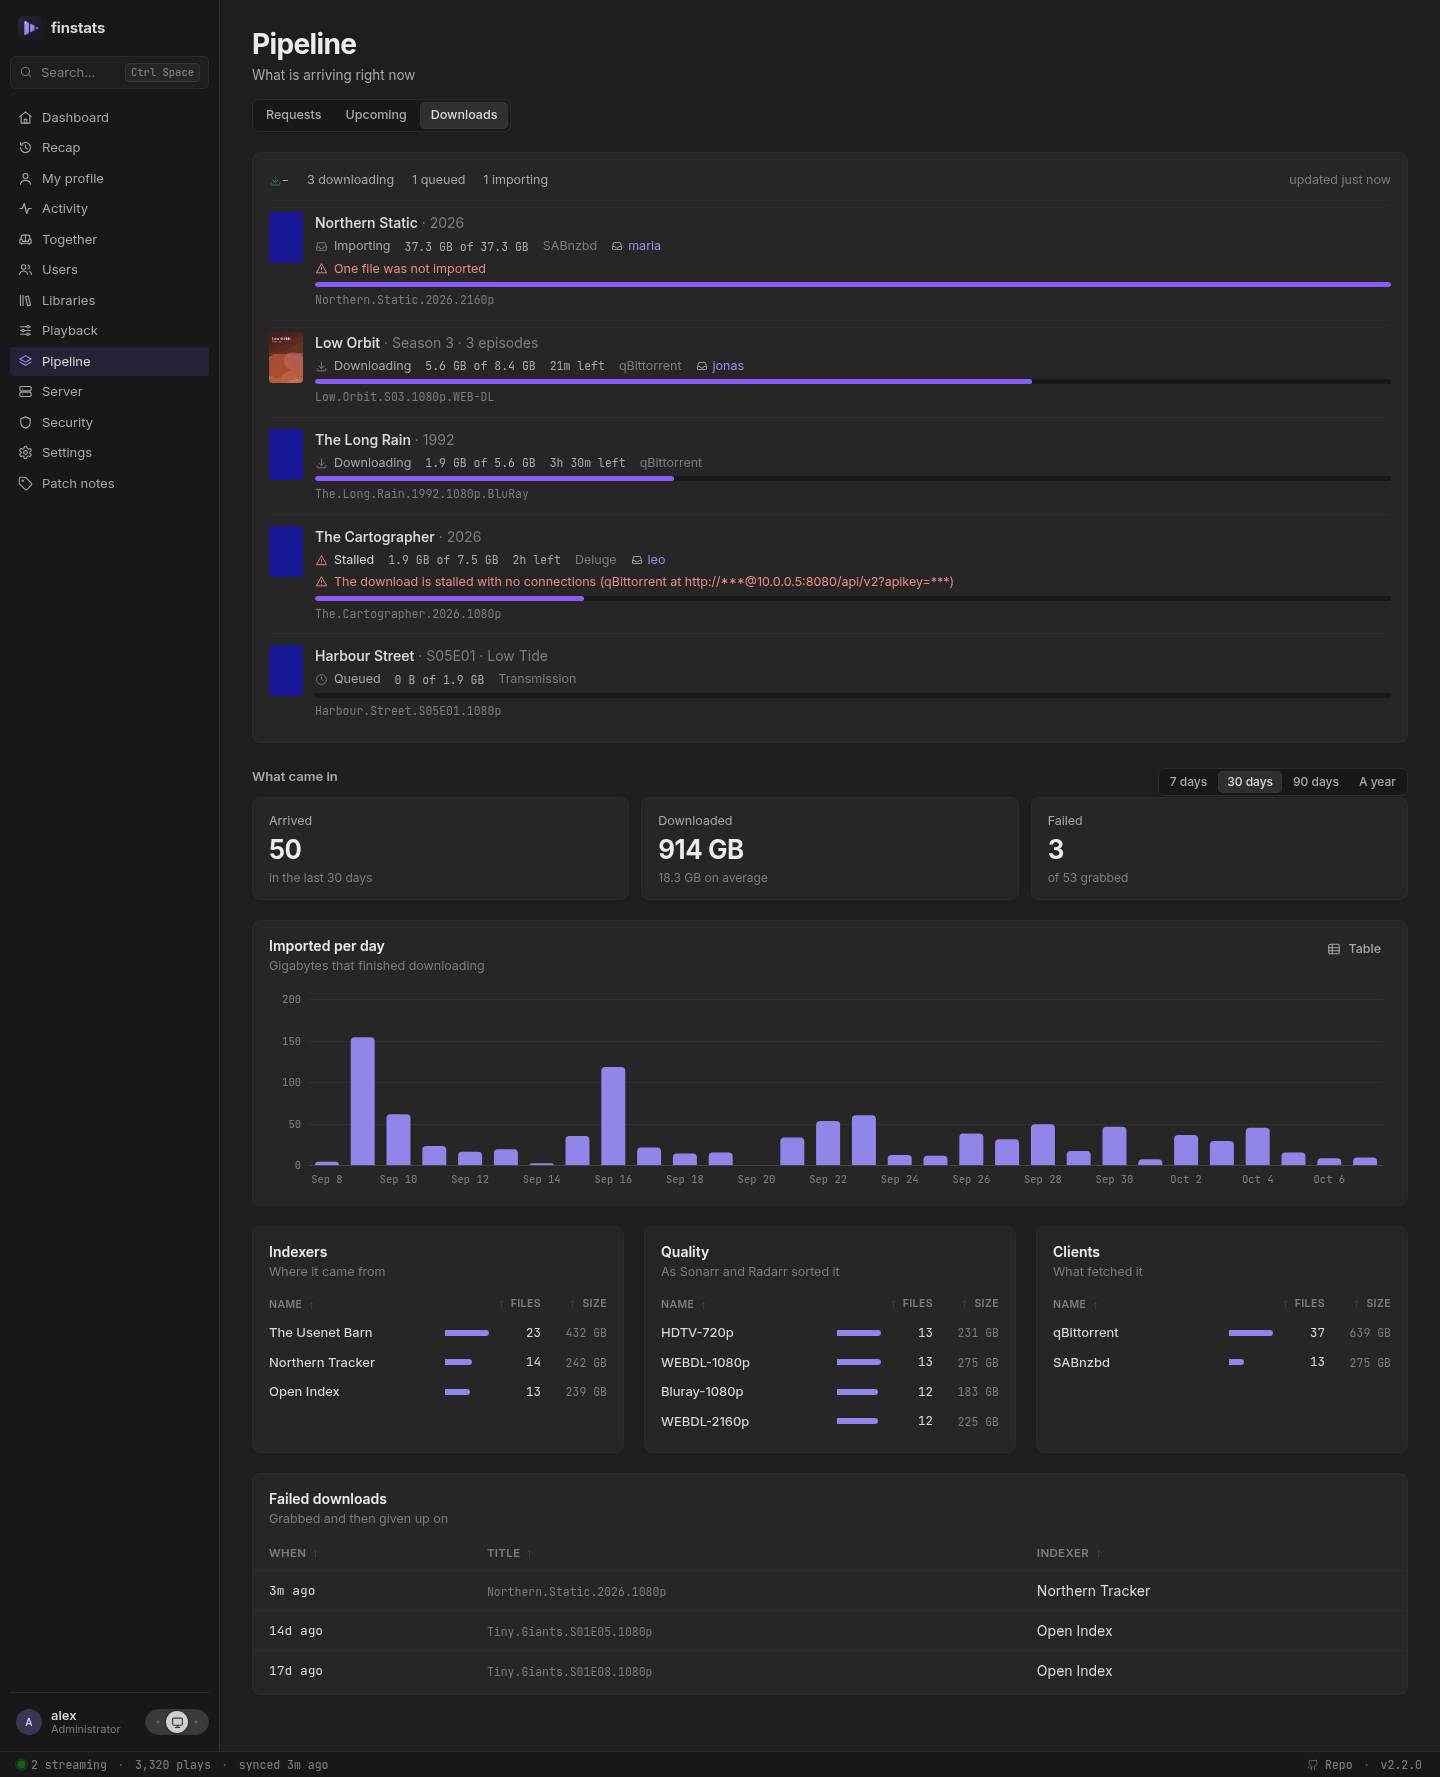Go to Playback page
The image size is (1440, 1777).
click(x=109, y=331)
